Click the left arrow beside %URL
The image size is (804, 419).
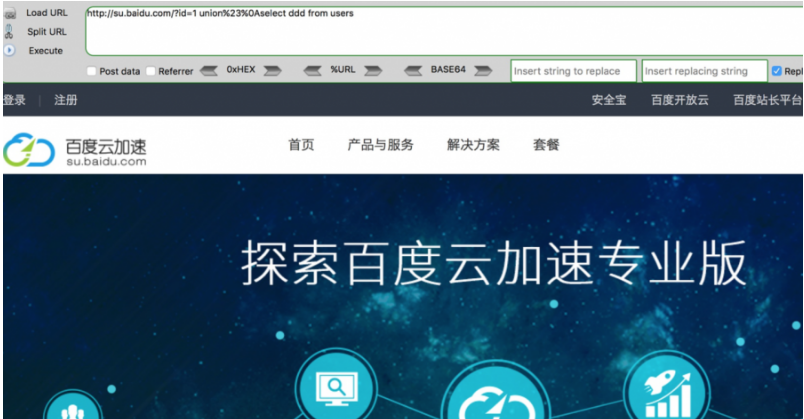(313, 70)
